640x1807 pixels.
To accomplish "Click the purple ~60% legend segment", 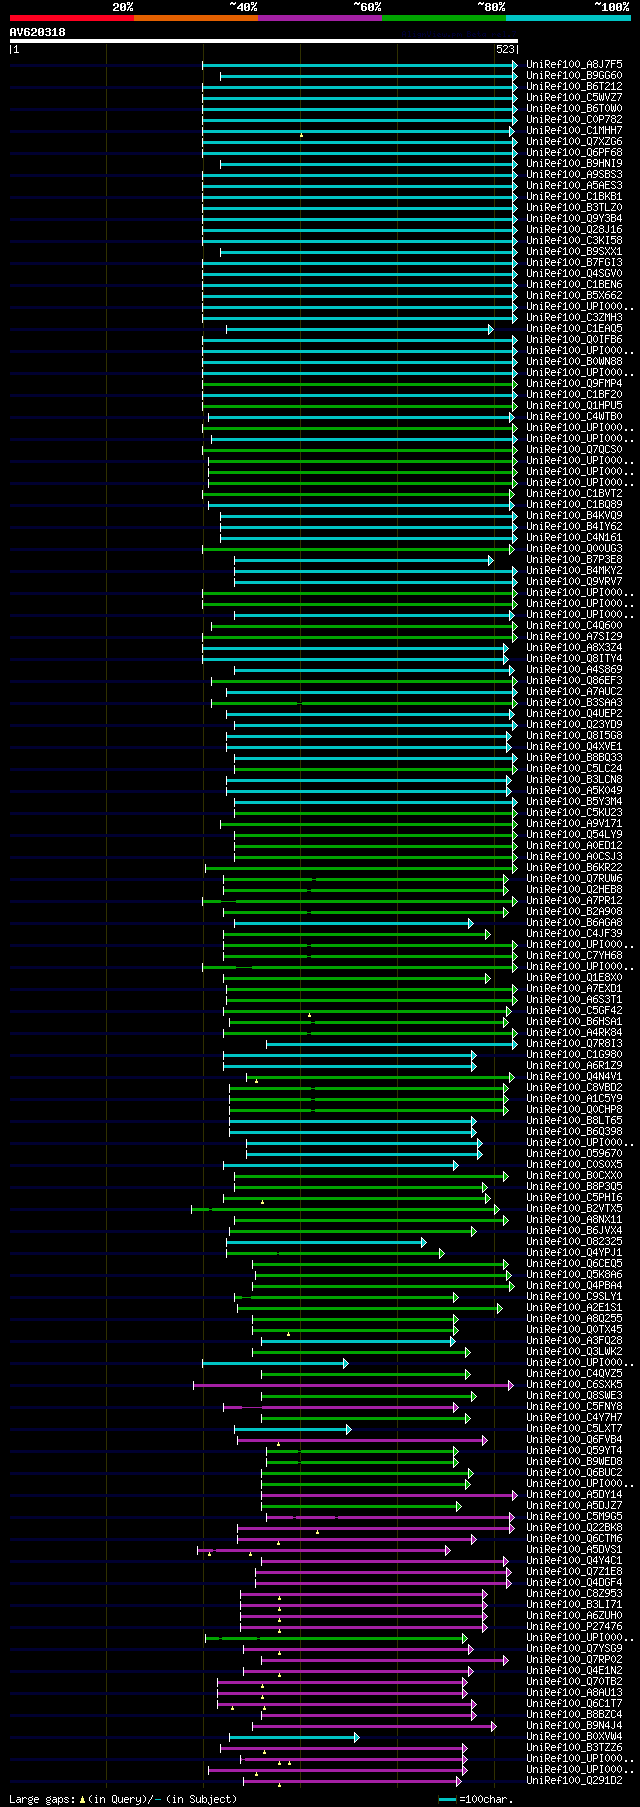I will [320, 18].
